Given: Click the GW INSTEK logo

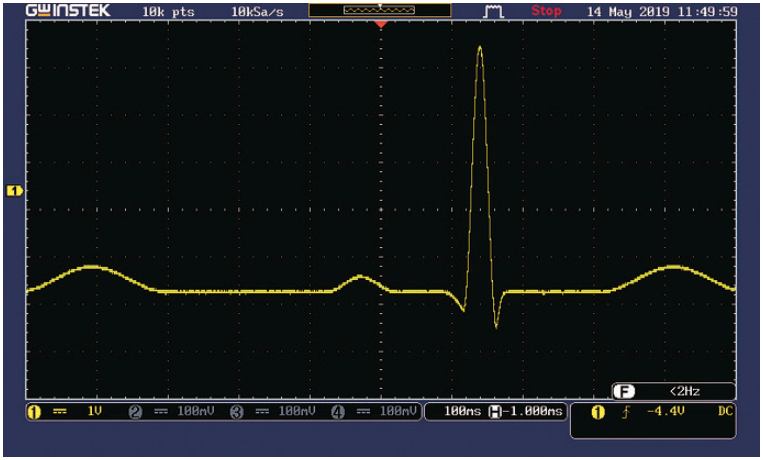Looking at the screenshot, I should [68, 10].
